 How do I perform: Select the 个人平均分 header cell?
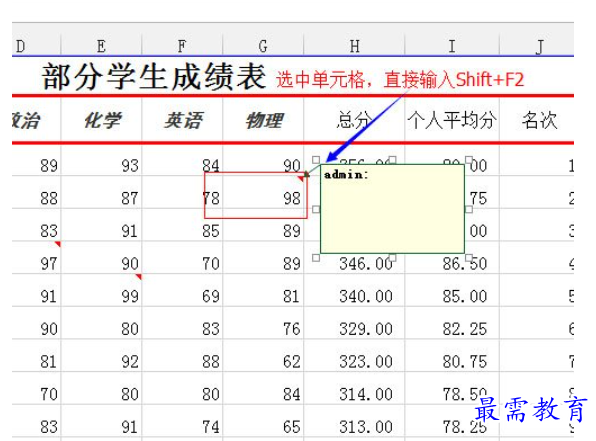(452, 120)
